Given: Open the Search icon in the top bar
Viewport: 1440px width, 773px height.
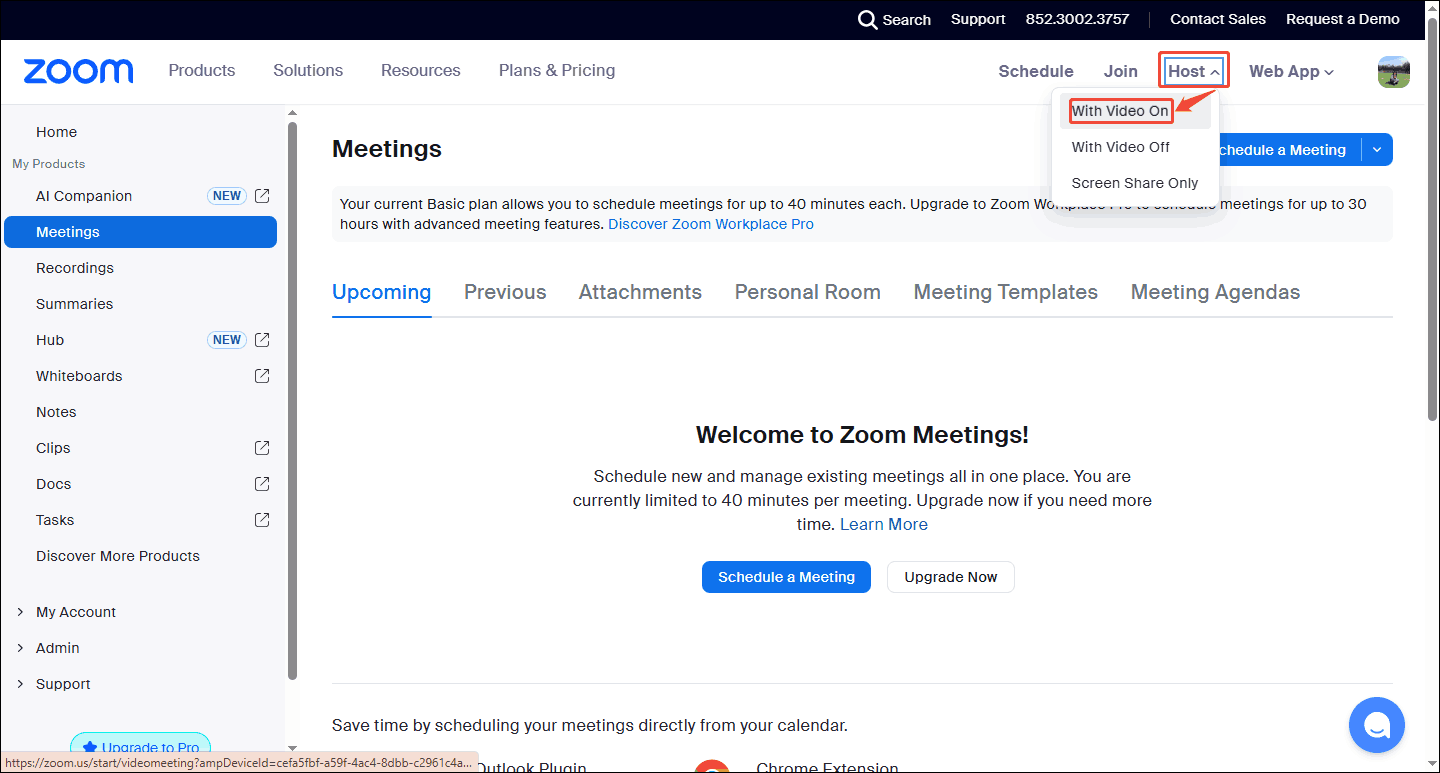Looking at the screenshot, I should [866, 19].
